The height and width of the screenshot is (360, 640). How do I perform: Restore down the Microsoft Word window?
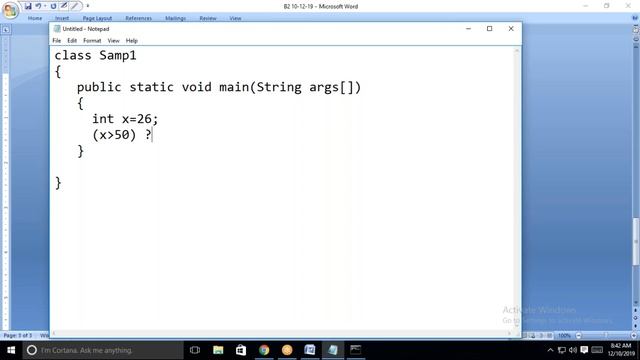(x=607, y=6)
